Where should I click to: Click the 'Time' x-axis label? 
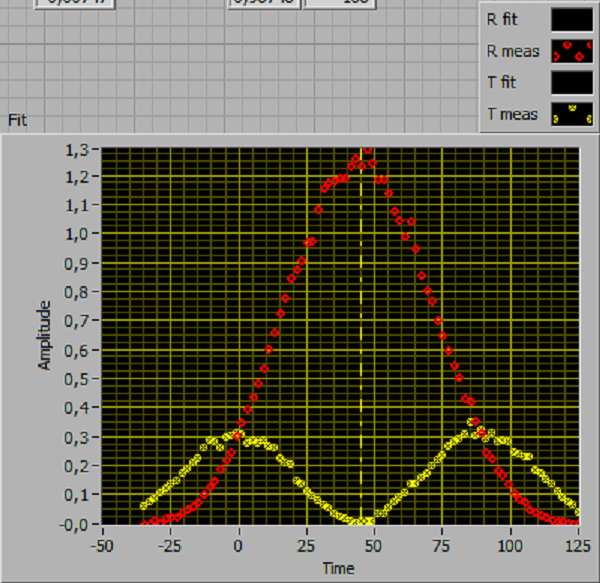[339, 568]
